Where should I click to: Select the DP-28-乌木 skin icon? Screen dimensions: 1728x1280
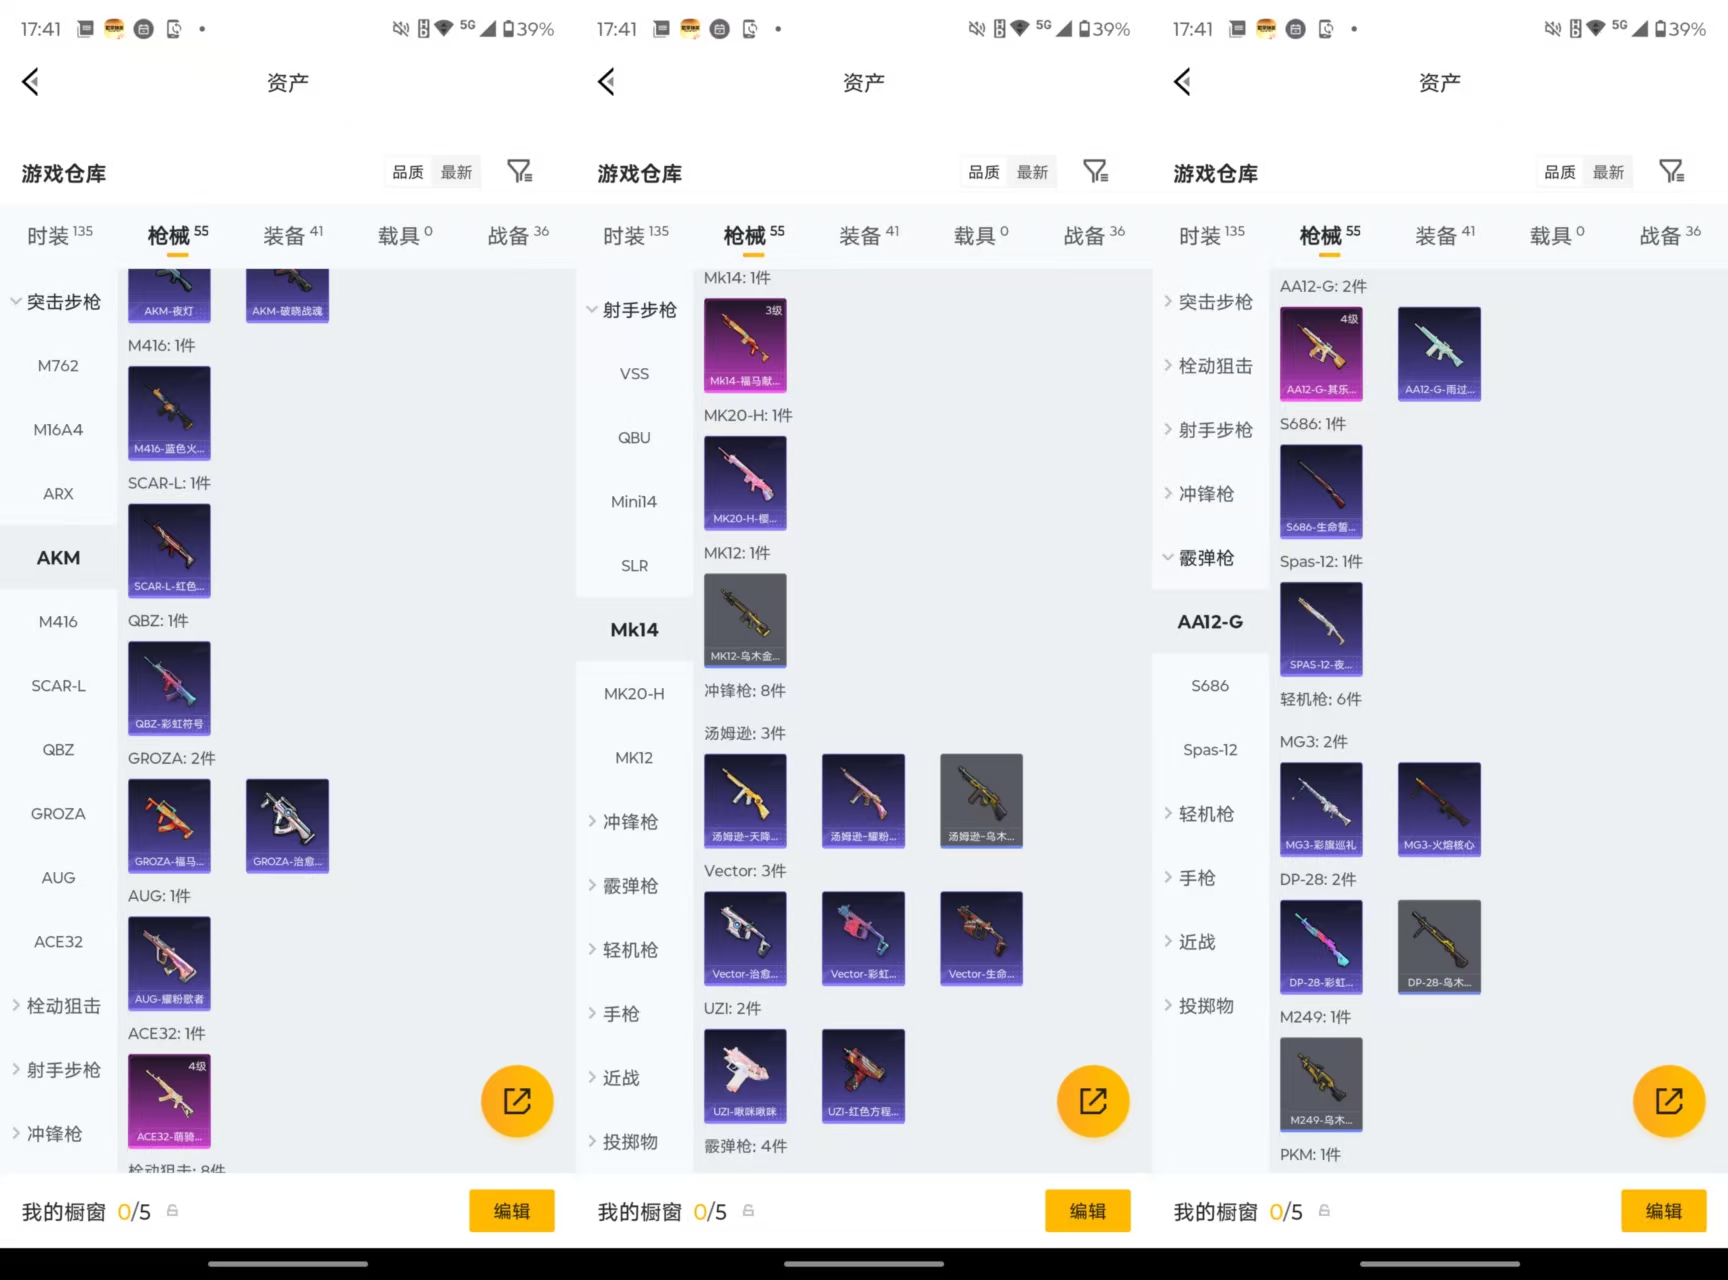tap(1439, 947)
